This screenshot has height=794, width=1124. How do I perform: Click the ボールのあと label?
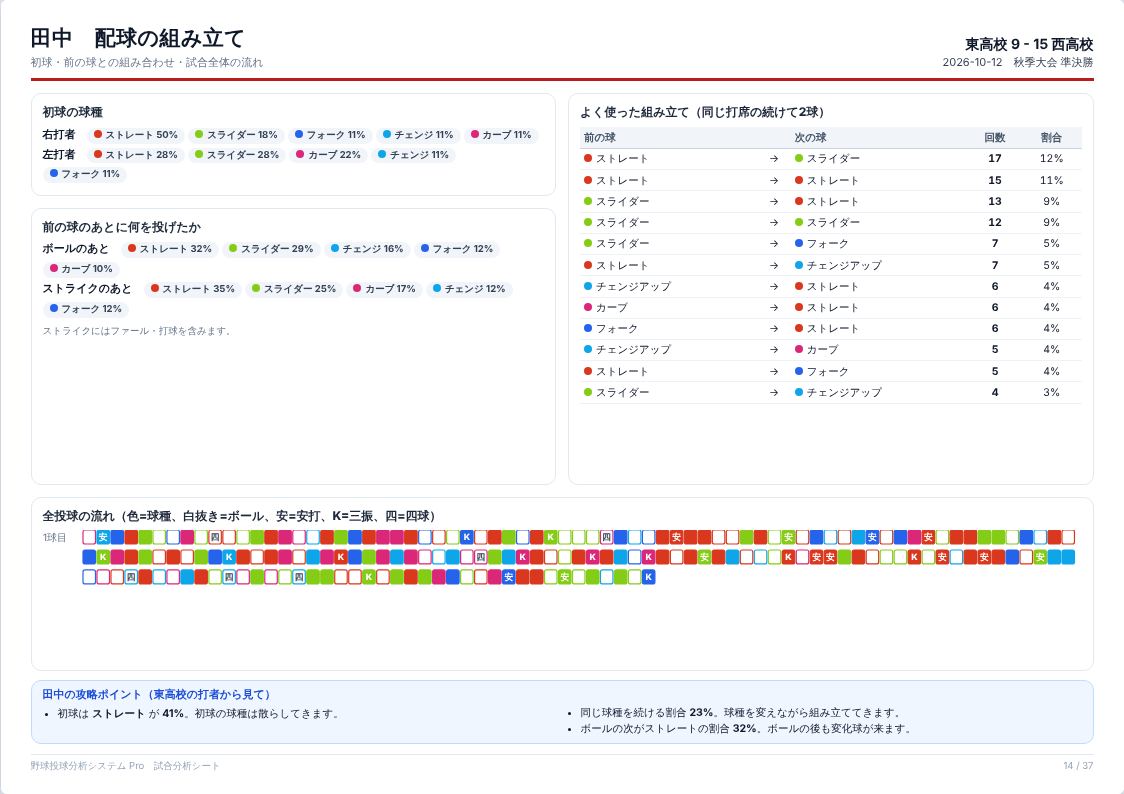[75, 249]
